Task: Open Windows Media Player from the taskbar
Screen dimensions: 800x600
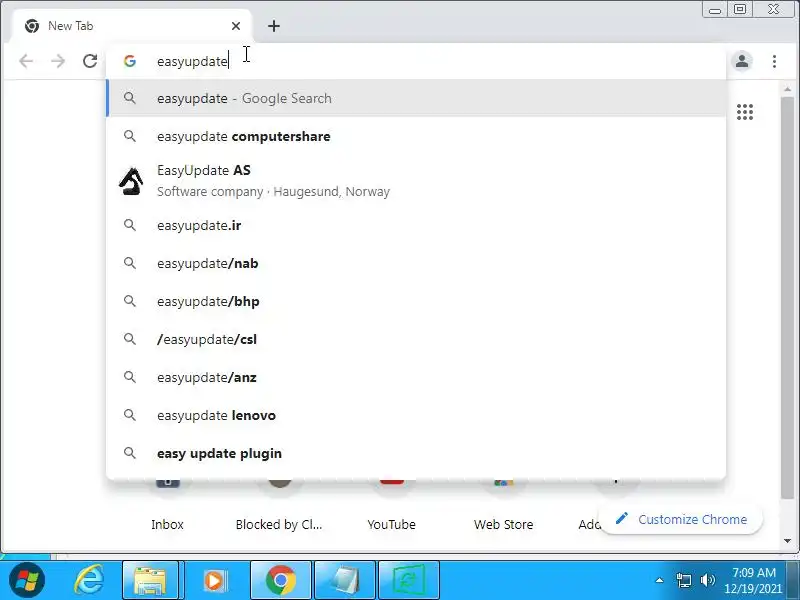Action: [x=214, y=581]
